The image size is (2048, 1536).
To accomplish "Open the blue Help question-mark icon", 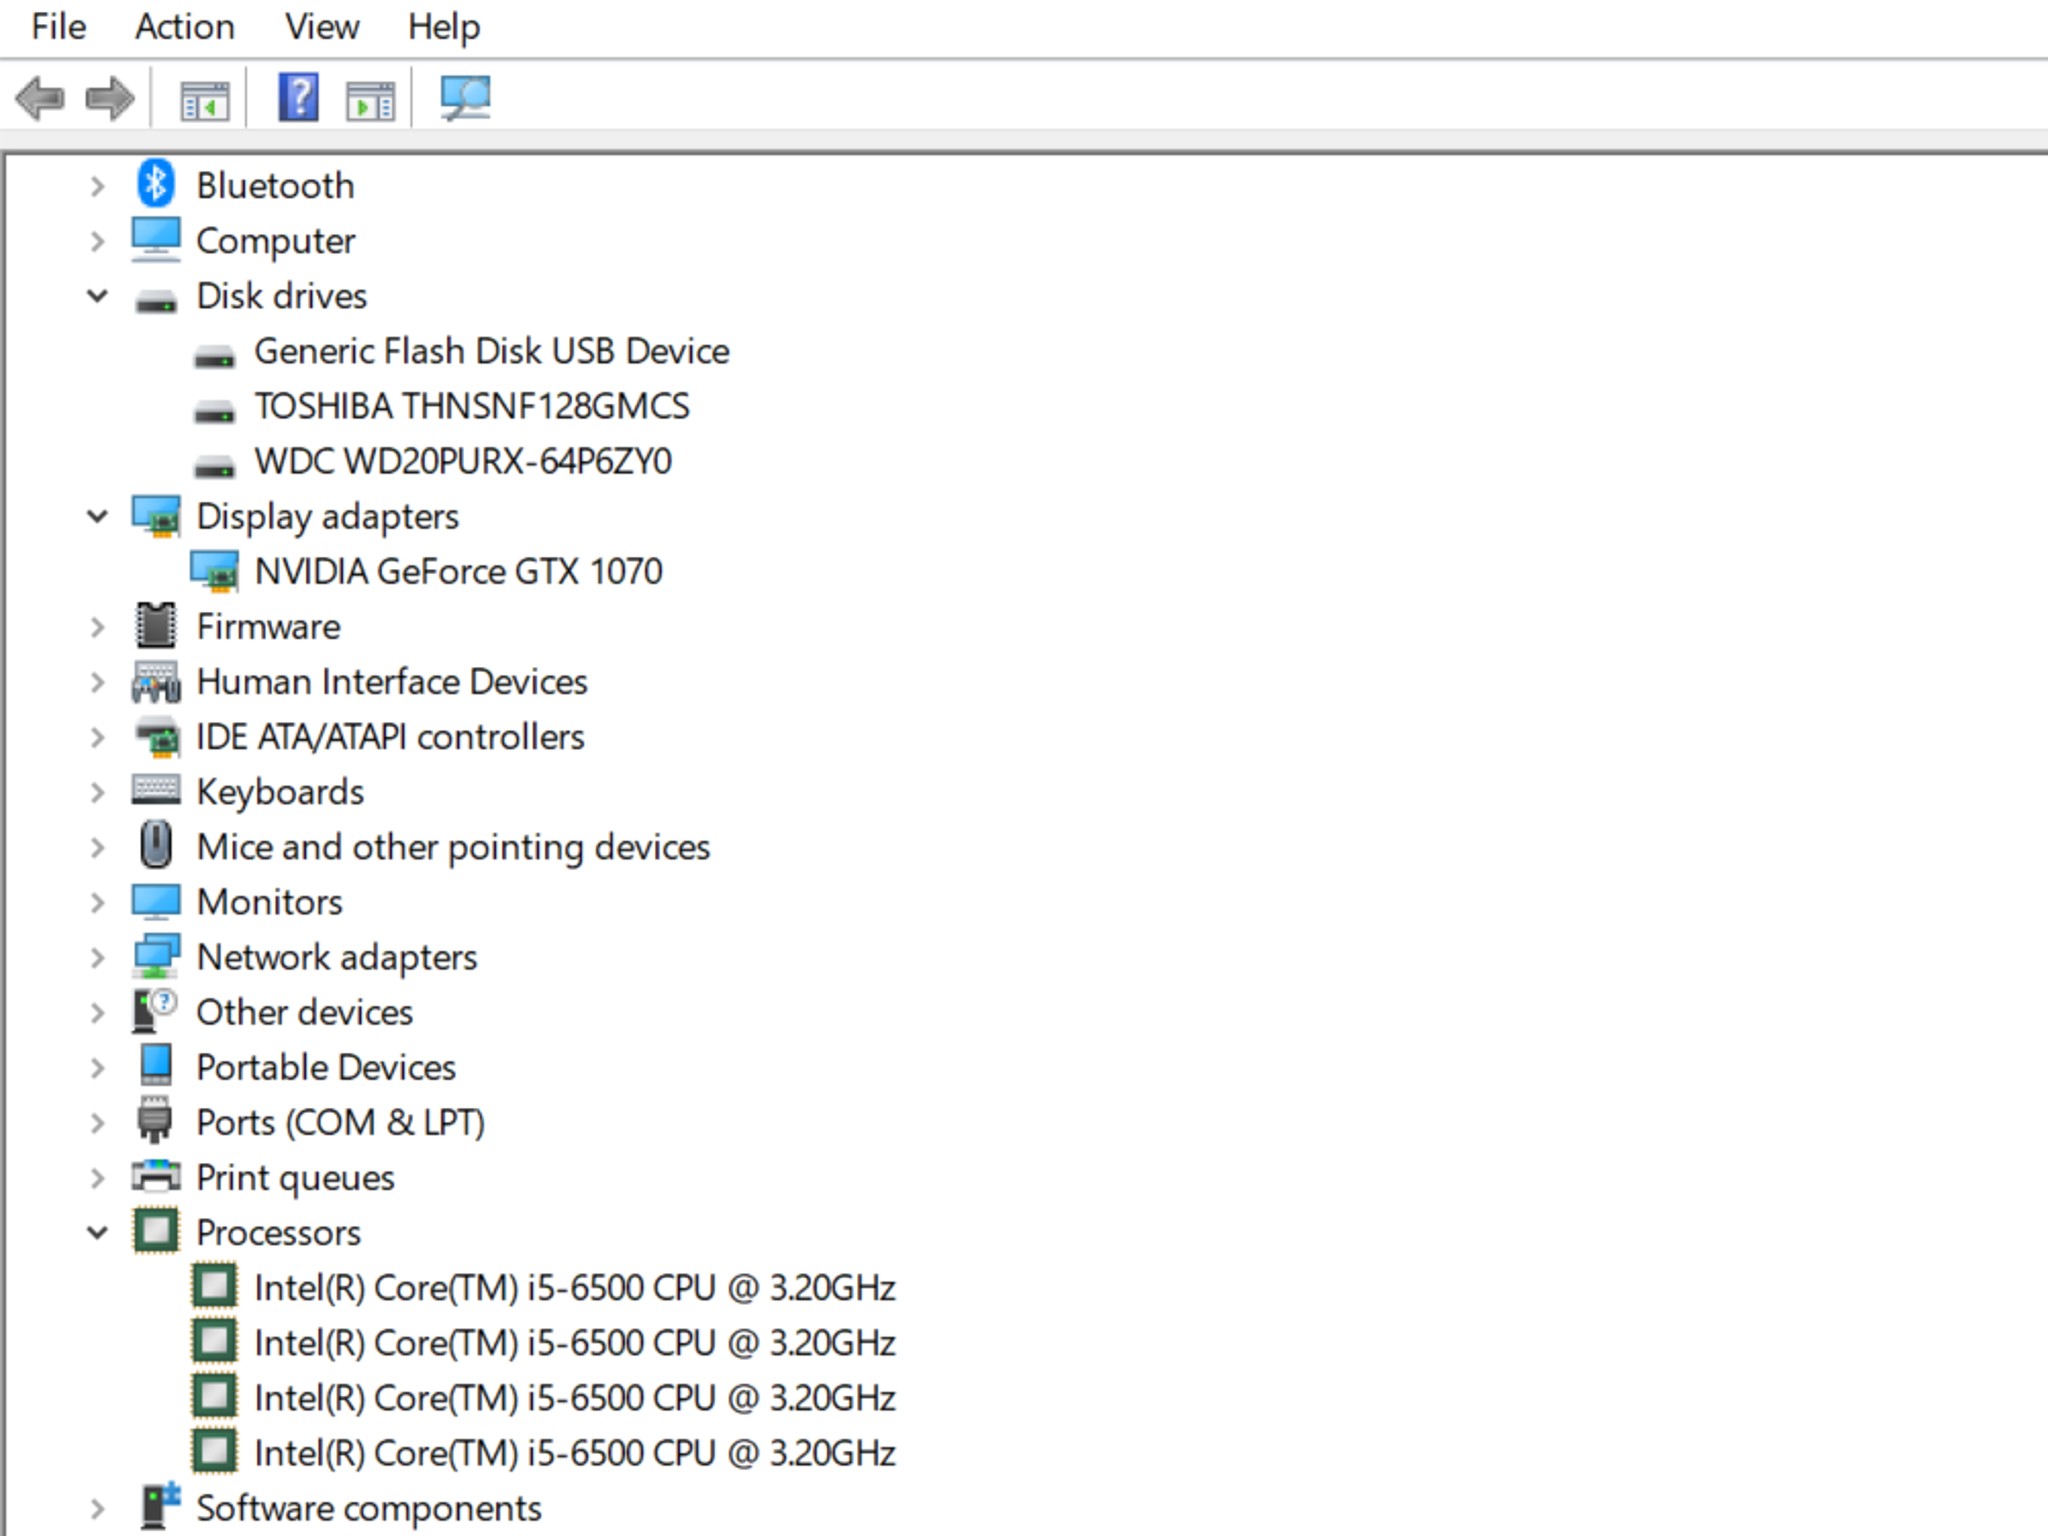I will pos(298,98).
